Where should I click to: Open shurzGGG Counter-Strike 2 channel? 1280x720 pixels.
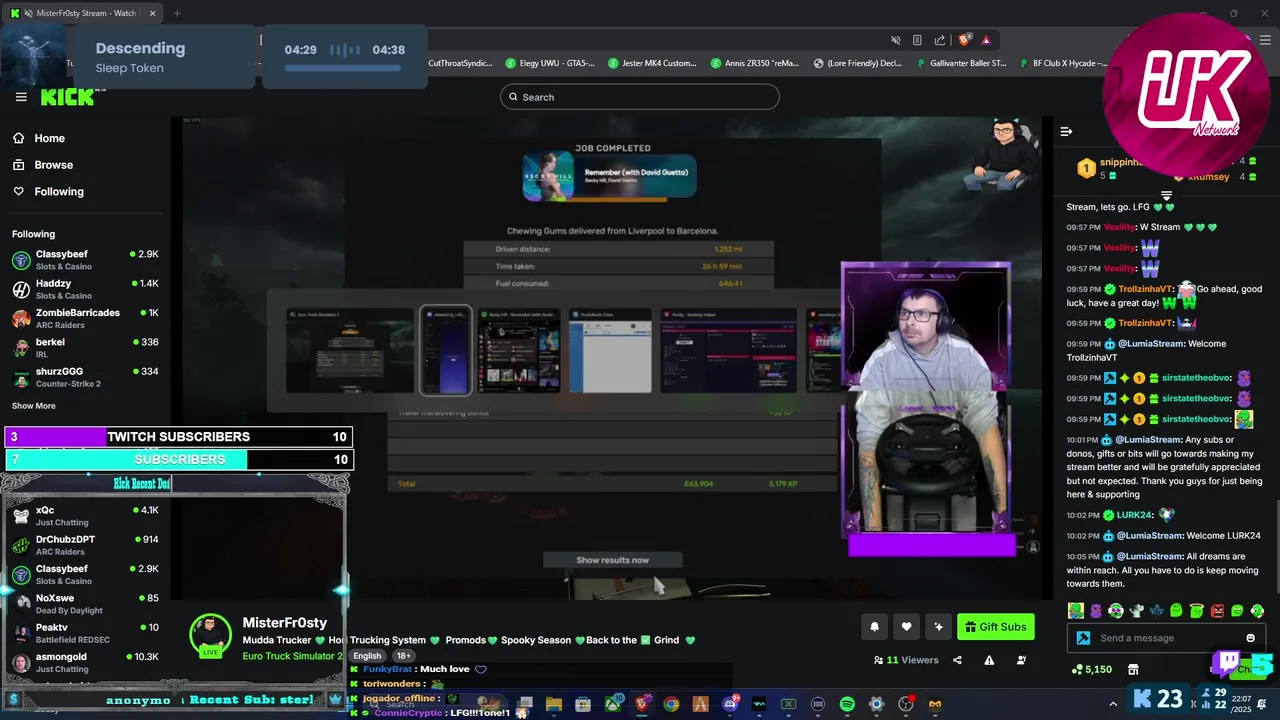click(x=85, y=377)
